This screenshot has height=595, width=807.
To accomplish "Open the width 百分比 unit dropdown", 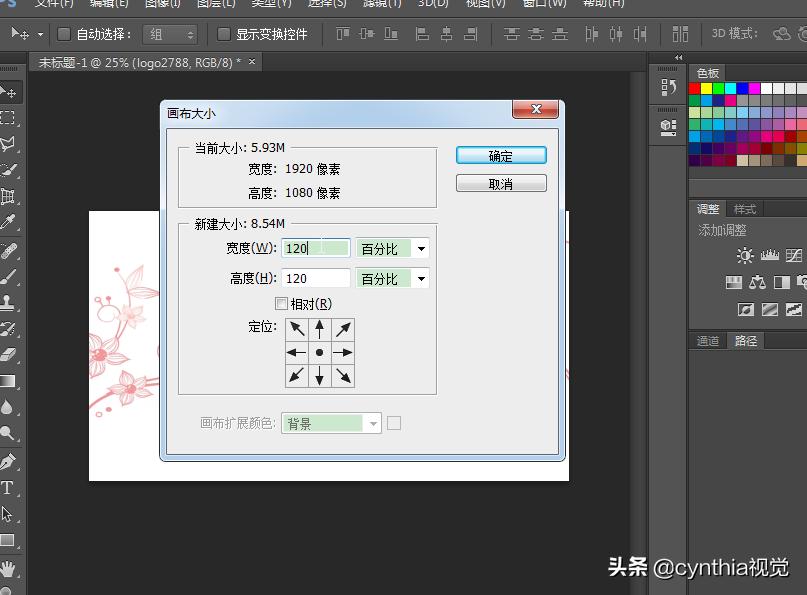I will (x=392, y=248).
